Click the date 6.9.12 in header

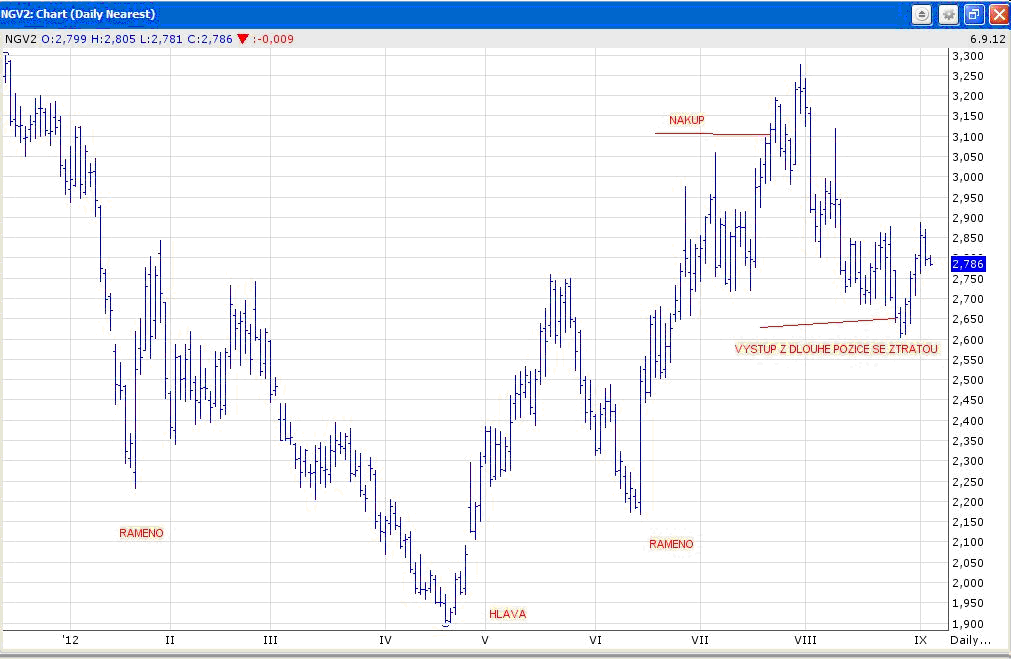(987, 39)
